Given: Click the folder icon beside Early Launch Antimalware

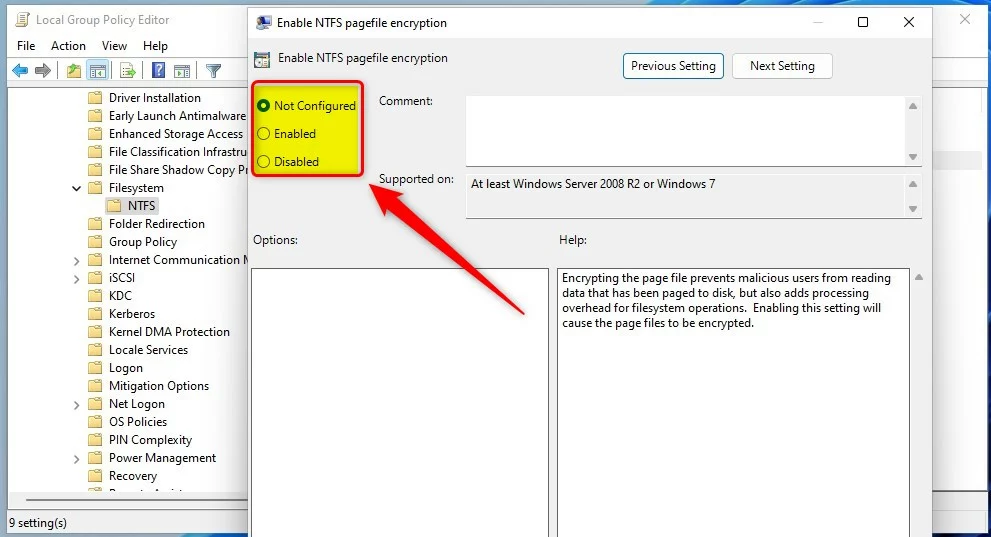Looking at the screenshot, I should (95, 116).
